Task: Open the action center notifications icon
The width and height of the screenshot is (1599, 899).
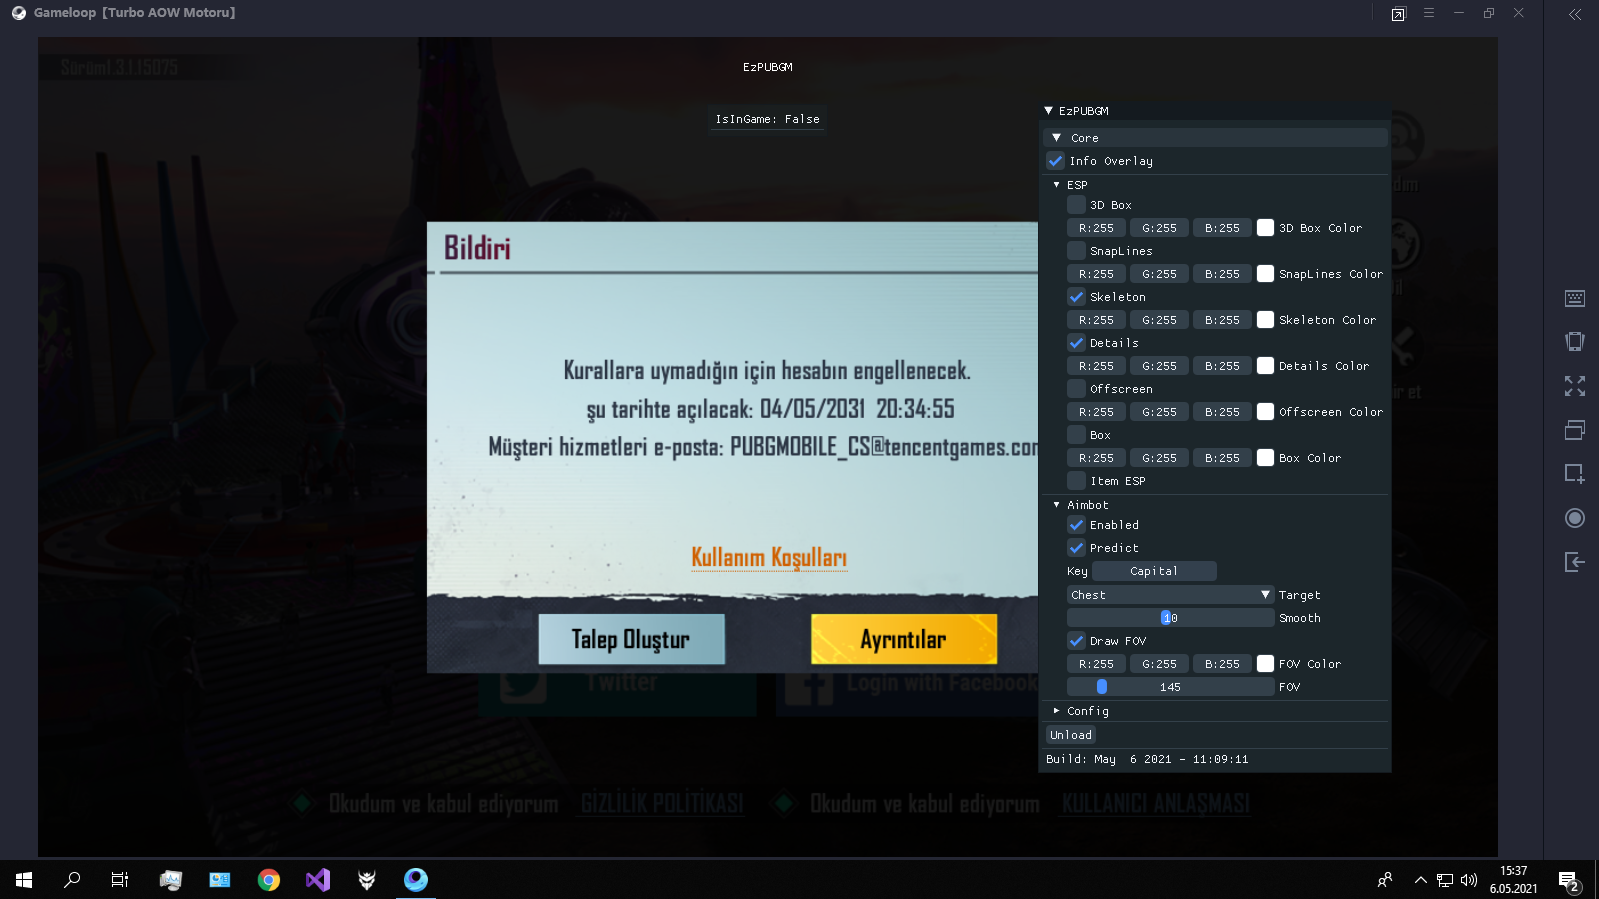Action: point(1568,880)
